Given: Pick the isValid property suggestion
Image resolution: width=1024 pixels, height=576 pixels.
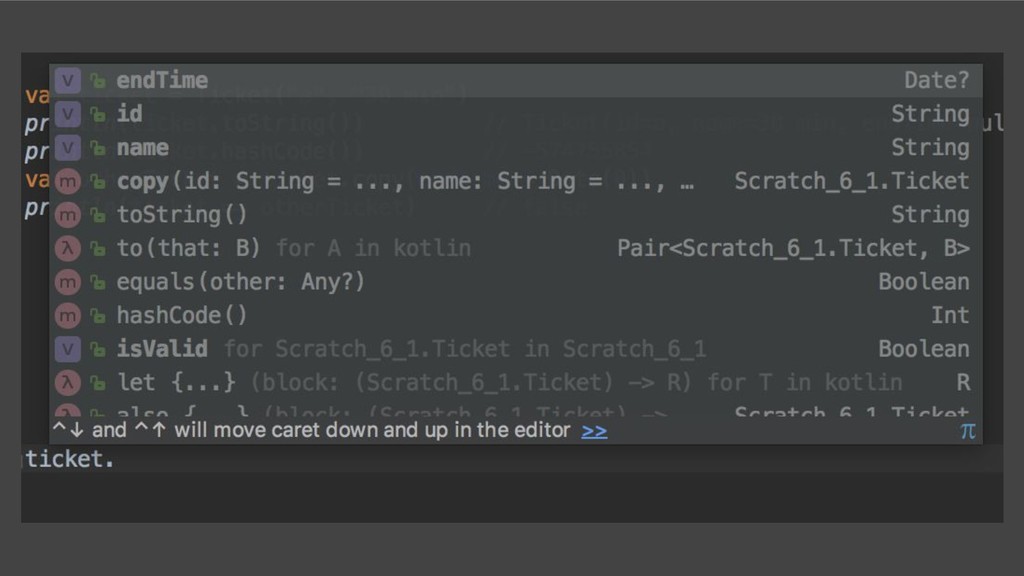Looking at the screenshot, I should tap(162, 349).
